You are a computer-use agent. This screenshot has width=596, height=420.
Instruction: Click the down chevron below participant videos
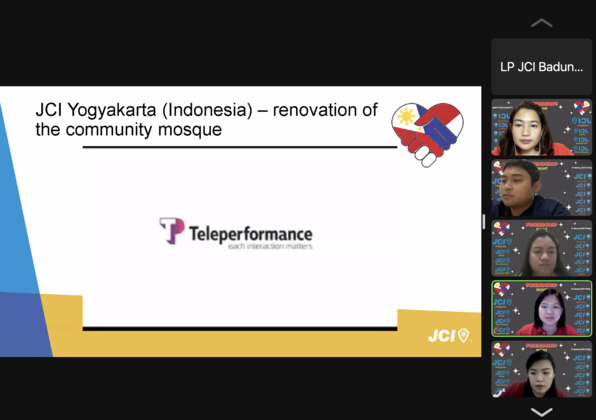(542, 412)
